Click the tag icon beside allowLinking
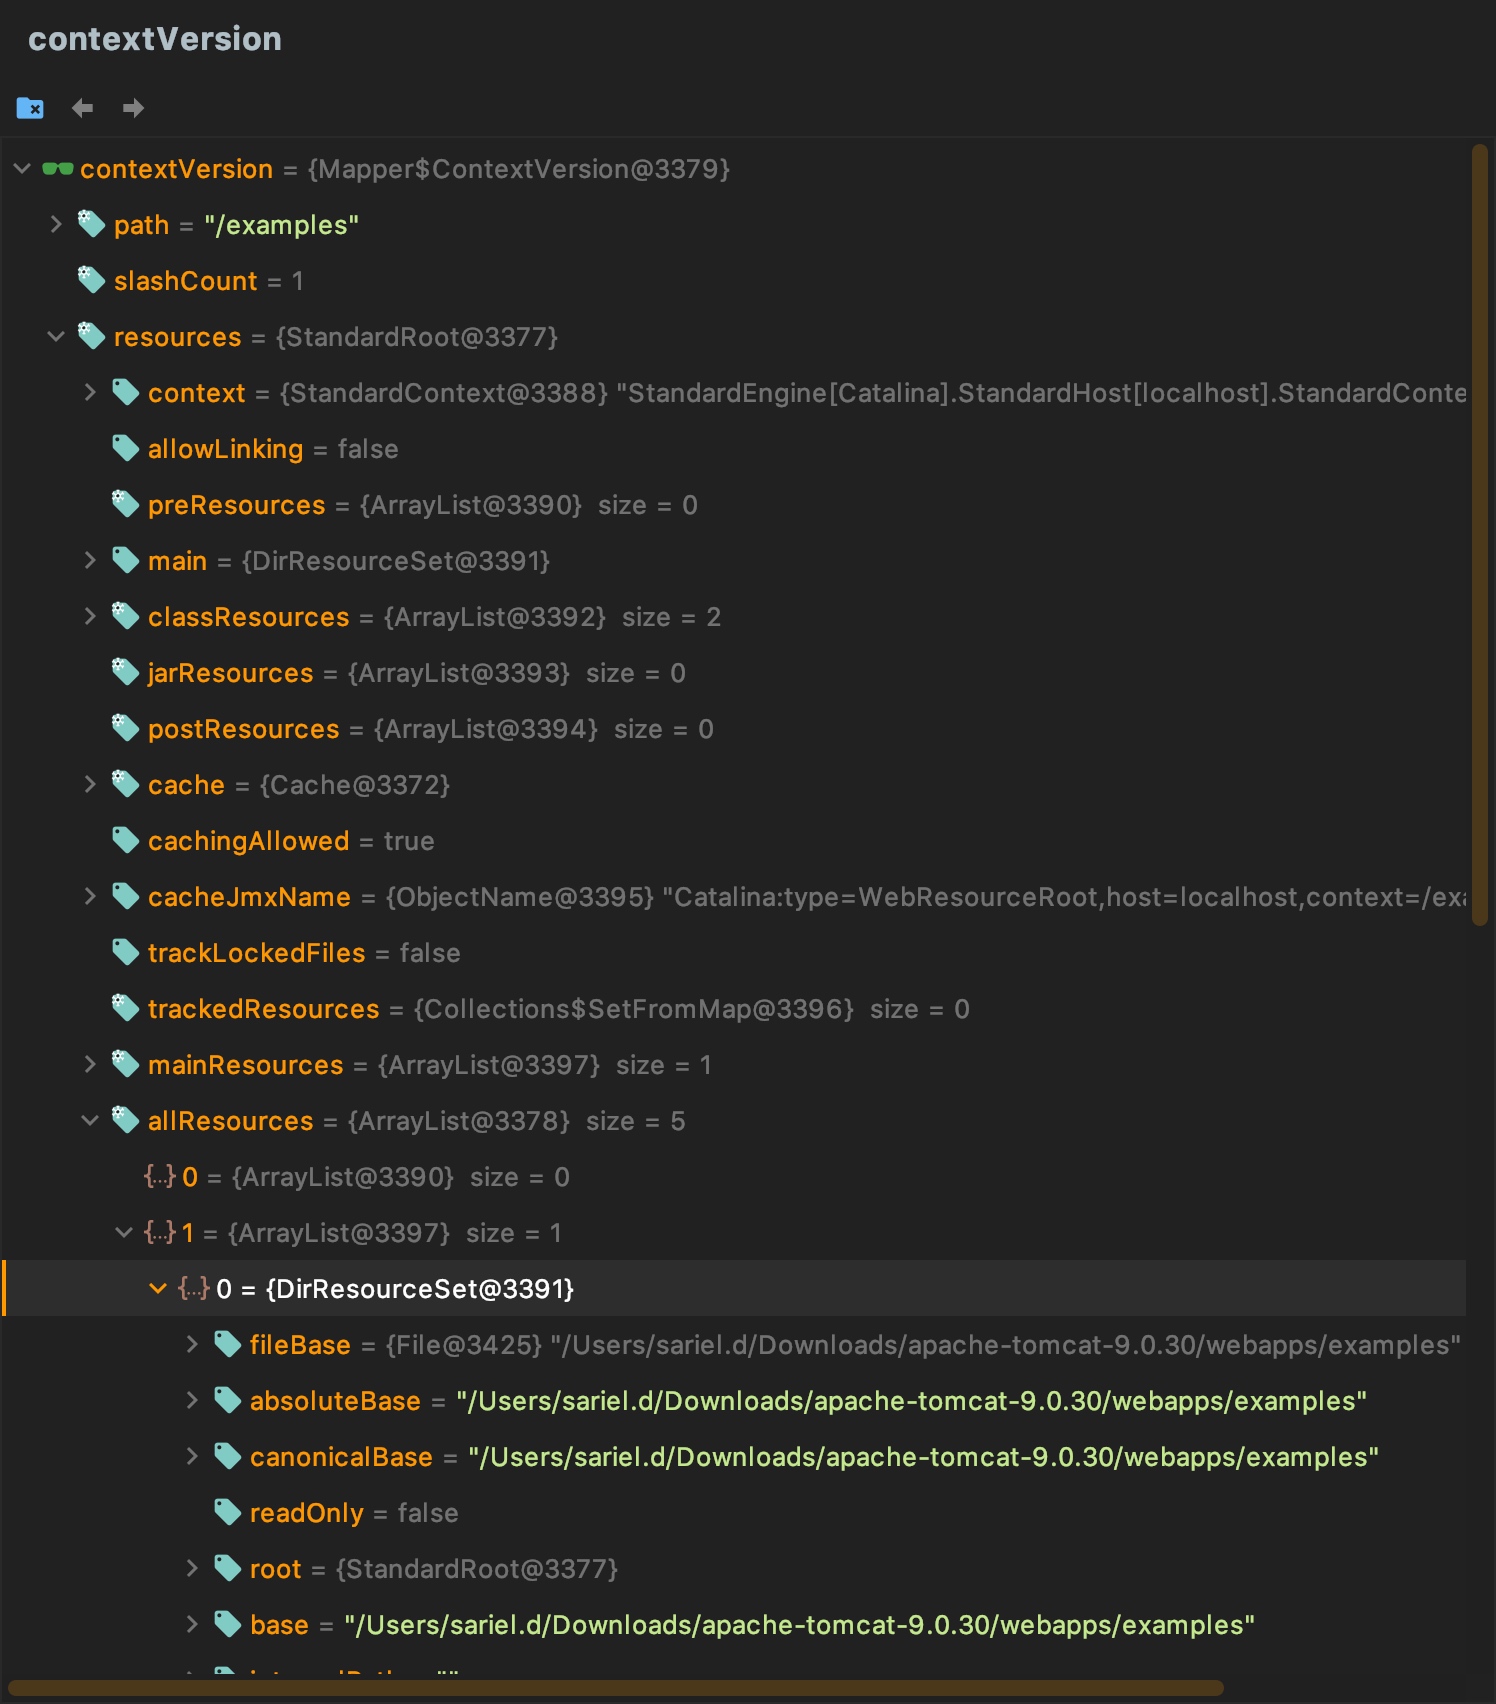 click(126, 448)
